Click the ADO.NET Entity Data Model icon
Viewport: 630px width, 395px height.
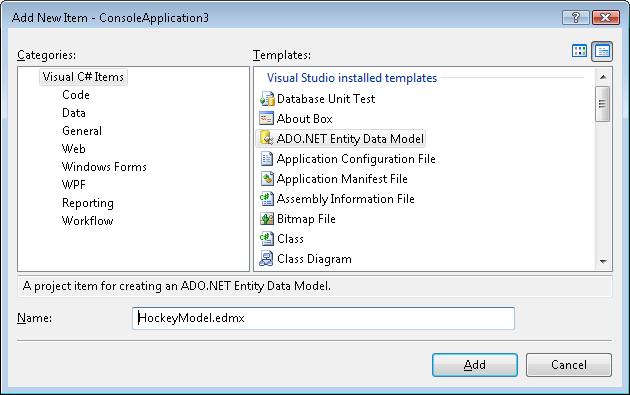pyautogui.click(x=266, y=138)
